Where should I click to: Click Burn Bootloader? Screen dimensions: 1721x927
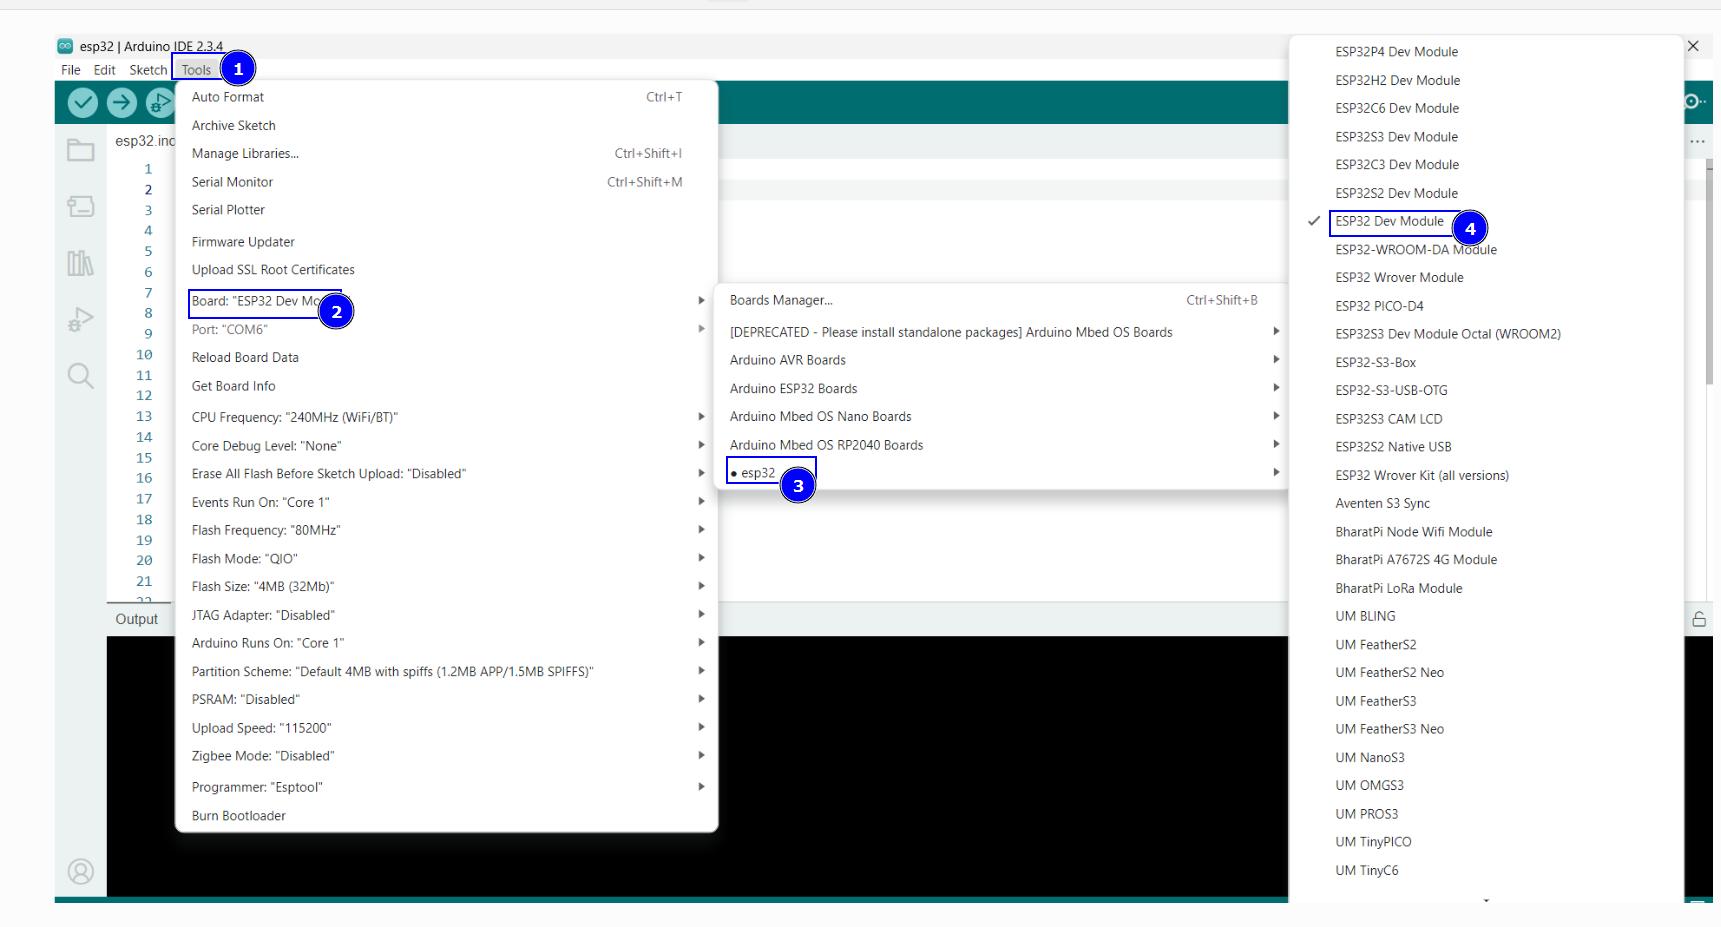tap(446, 816)
